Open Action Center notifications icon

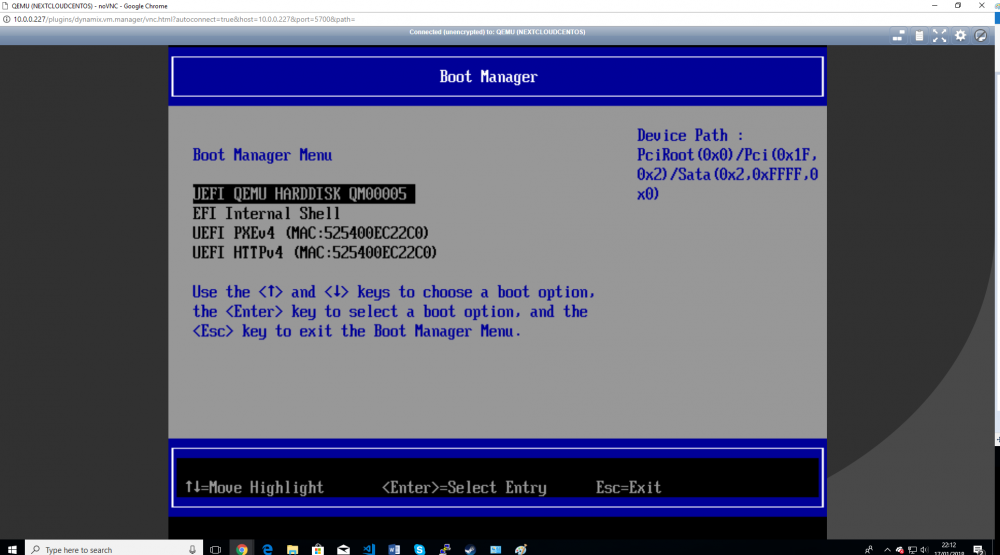[979, 549]
